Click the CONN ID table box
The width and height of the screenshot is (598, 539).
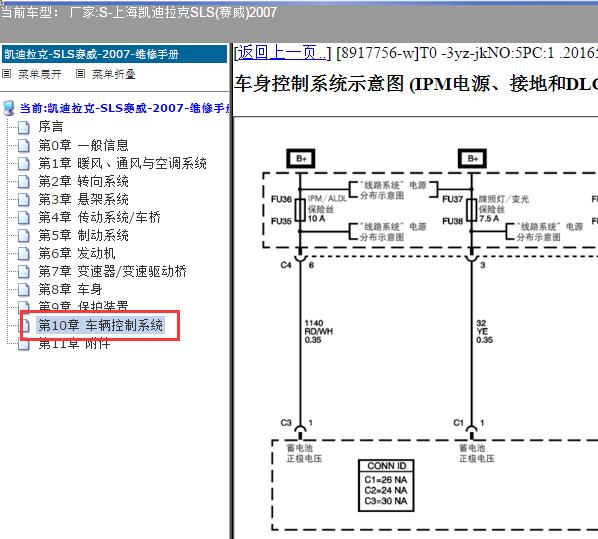(386, 486)
